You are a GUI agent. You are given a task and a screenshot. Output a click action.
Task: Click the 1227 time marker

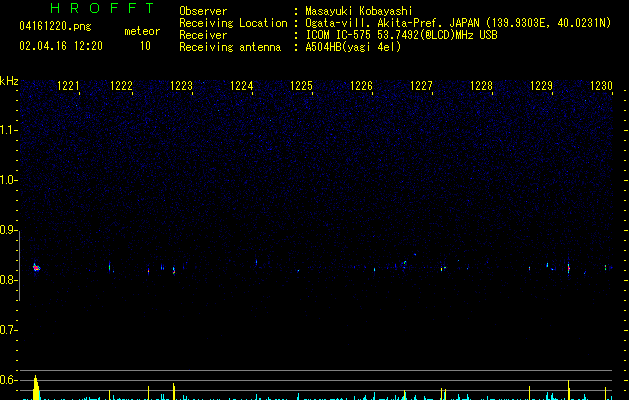click(x=421, y=86)
